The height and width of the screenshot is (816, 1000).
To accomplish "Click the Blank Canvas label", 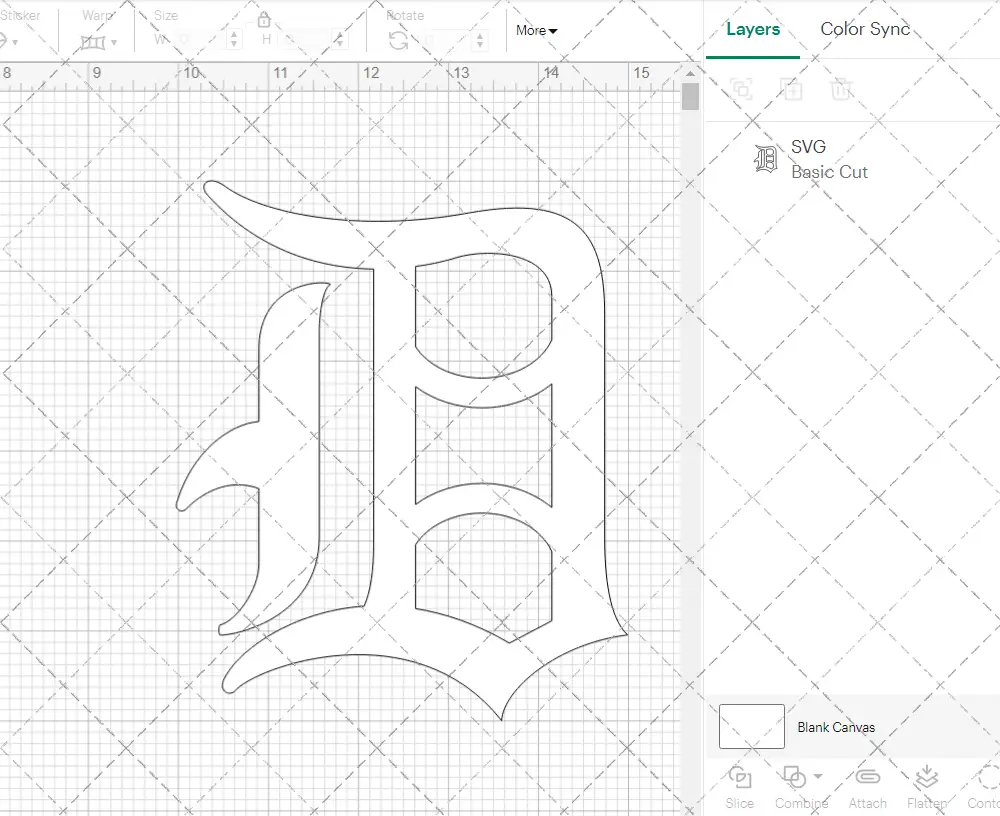I will tap(835, 727).
